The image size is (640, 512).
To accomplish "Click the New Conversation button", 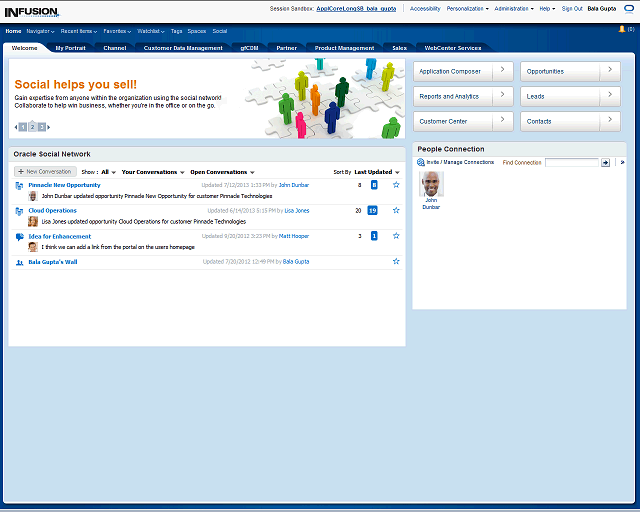I will click(44, 172).
